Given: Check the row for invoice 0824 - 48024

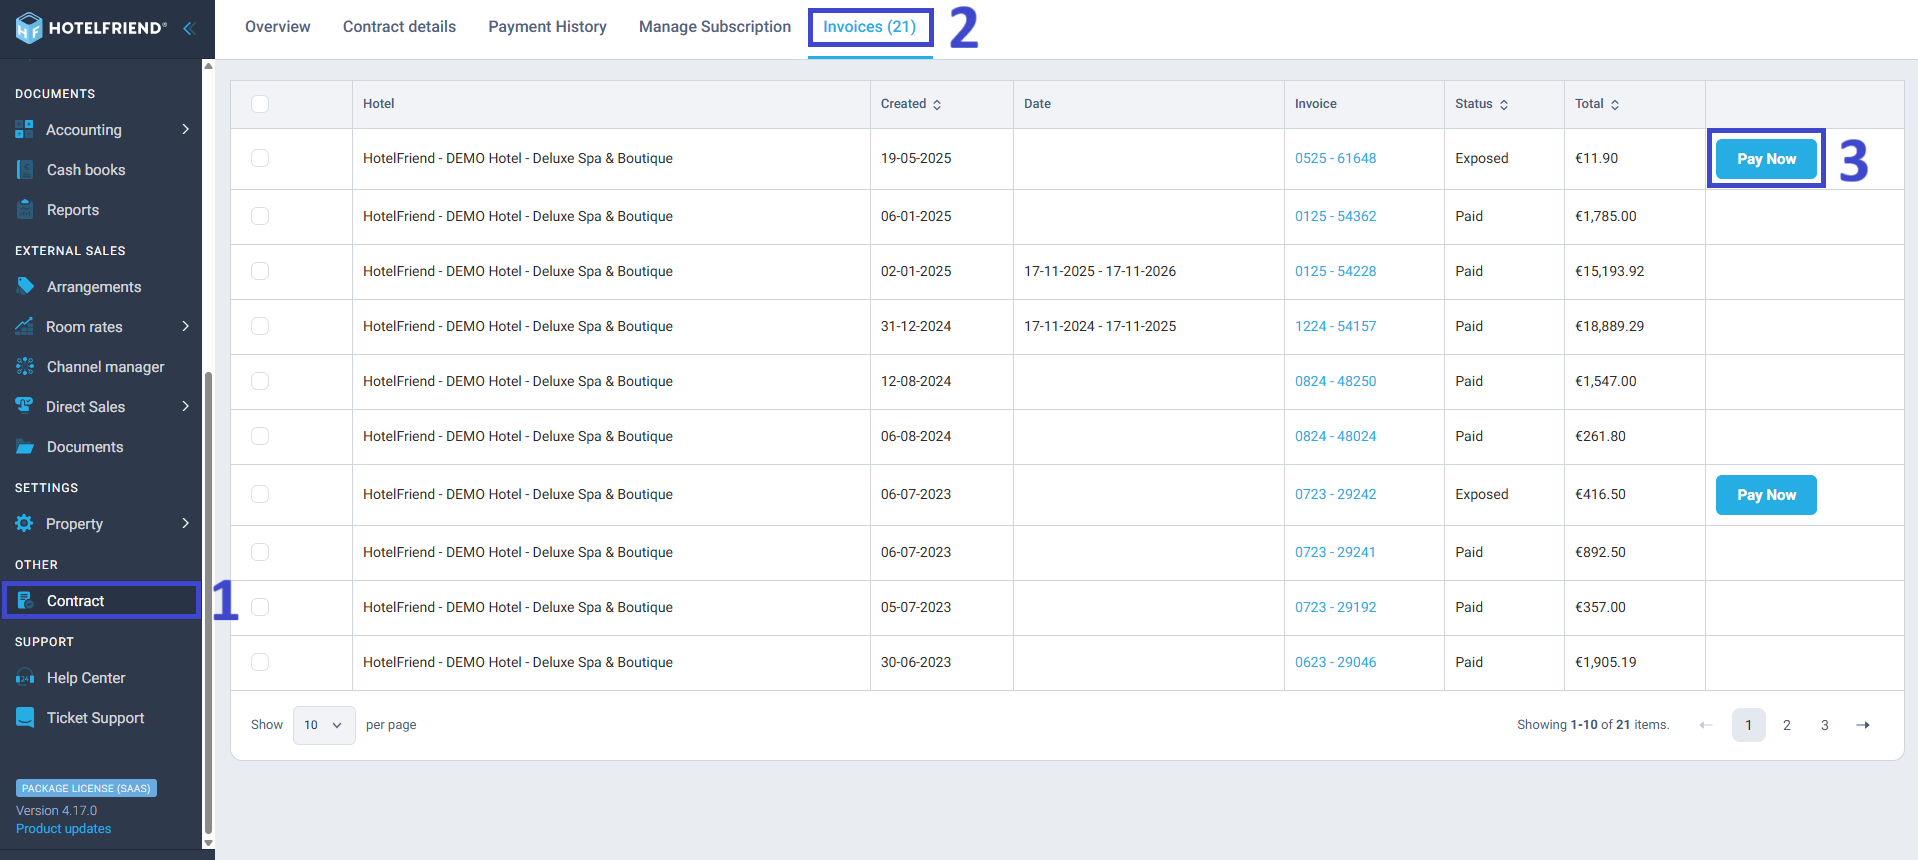Looking at the screenshot, I should tap(260, 436).
